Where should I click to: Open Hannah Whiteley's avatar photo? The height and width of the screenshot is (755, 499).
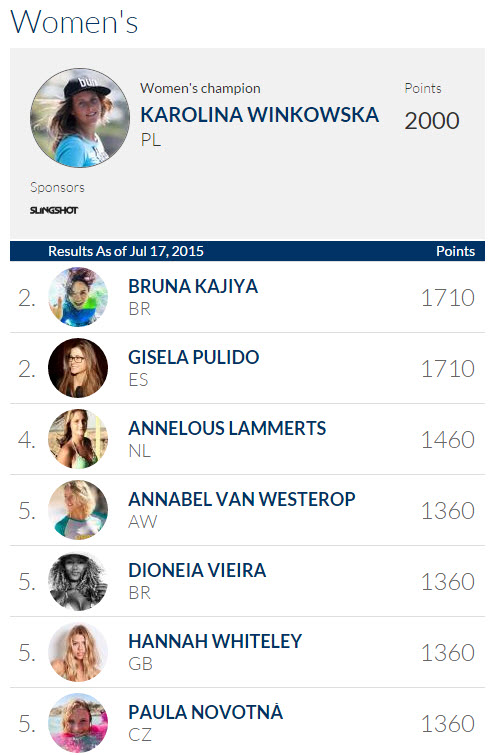coord(78,652)
